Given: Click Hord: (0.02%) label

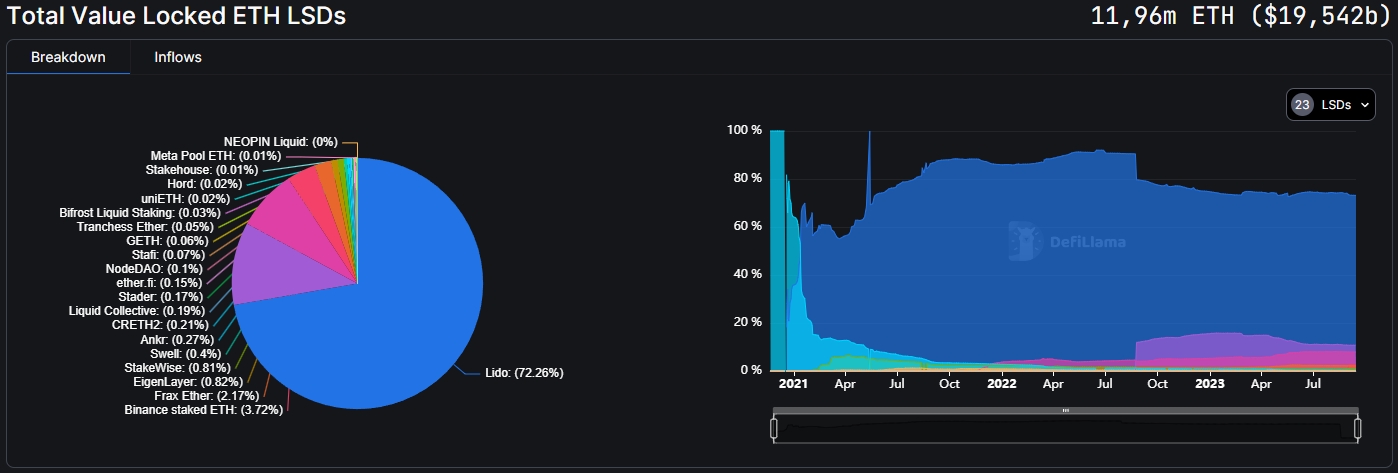Looking at the screenshot, I should point(205,184).
